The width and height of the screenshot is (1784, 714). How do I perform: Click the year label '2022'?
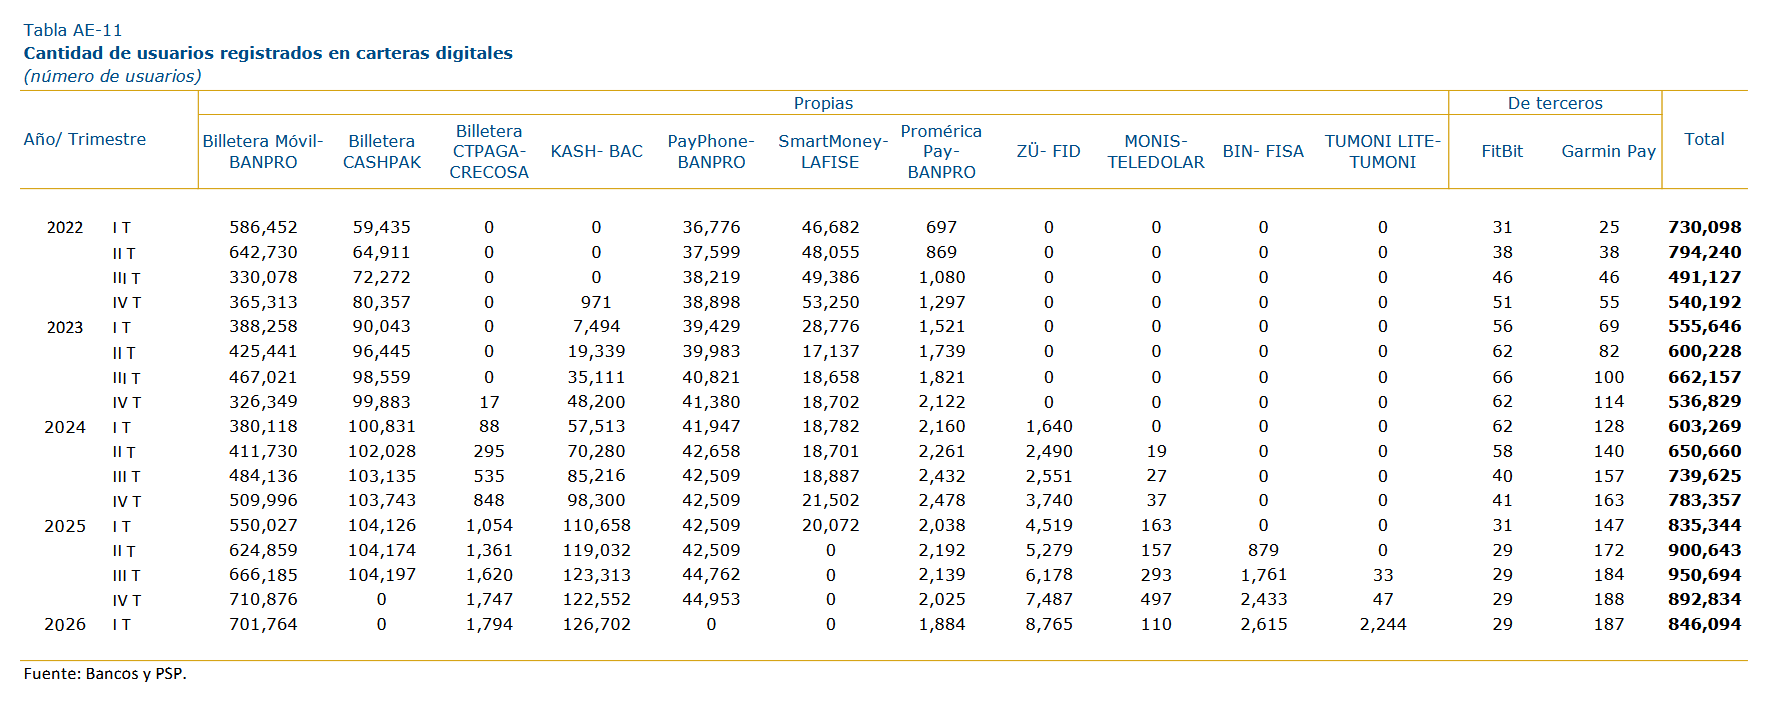coord(65,228)
